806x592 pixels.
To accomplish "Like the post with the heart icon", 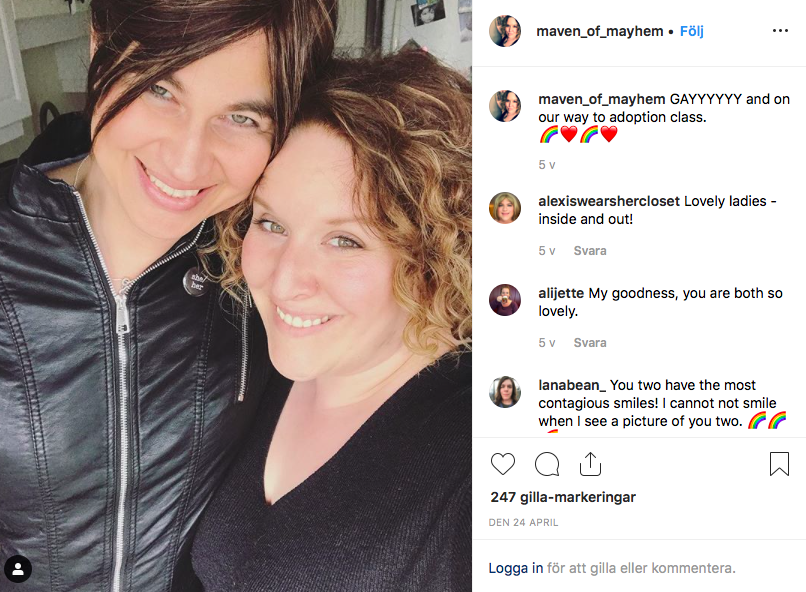I will coord(503,464).
